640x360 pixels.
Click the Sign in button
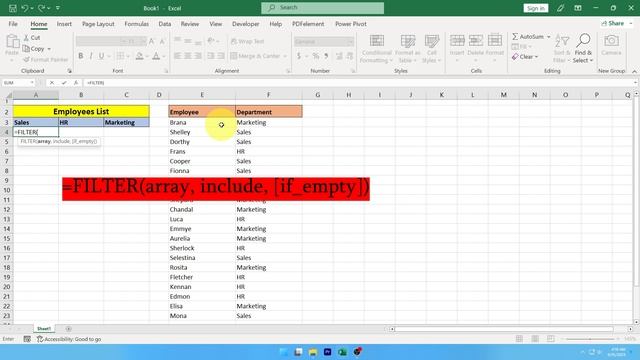tap(536, 8)
